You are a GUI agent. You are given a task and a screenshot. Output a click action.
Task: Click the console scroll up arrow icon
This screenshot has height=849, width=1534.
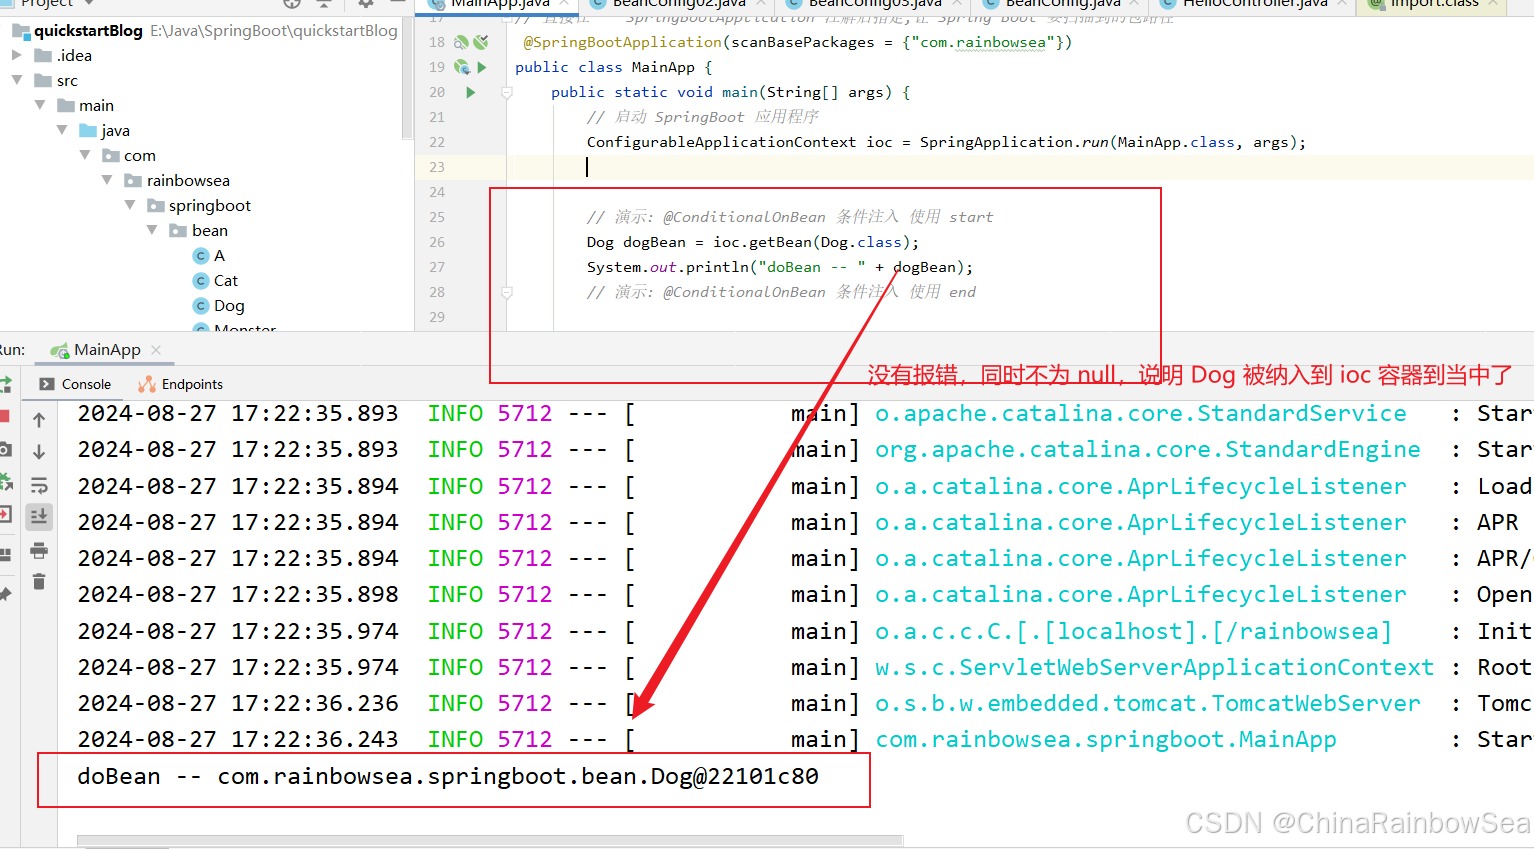click(39, 420)
